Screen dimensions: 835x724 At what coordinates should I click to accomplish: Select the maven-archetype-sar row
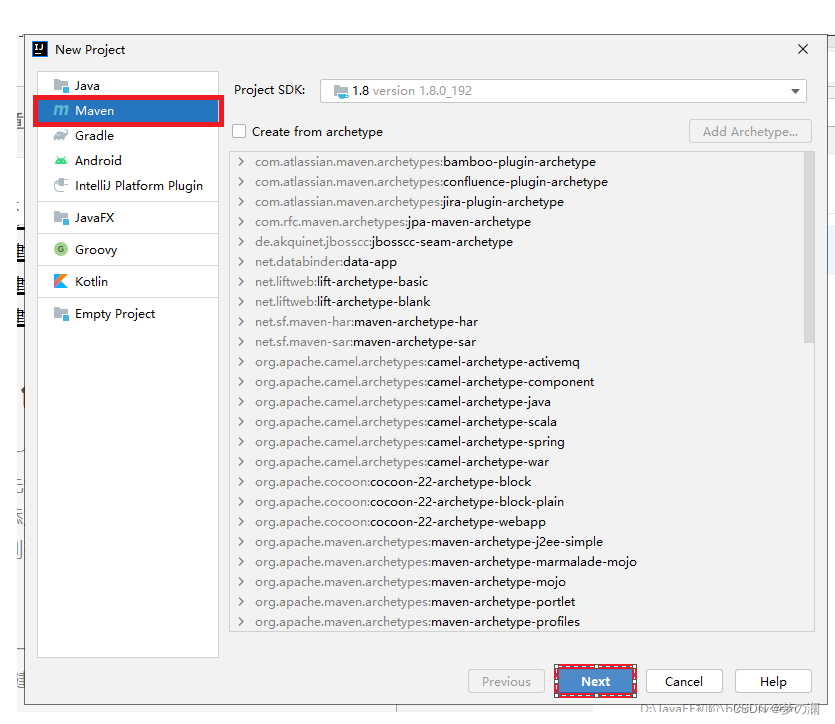pyautogui.click(x=517, y=341)
